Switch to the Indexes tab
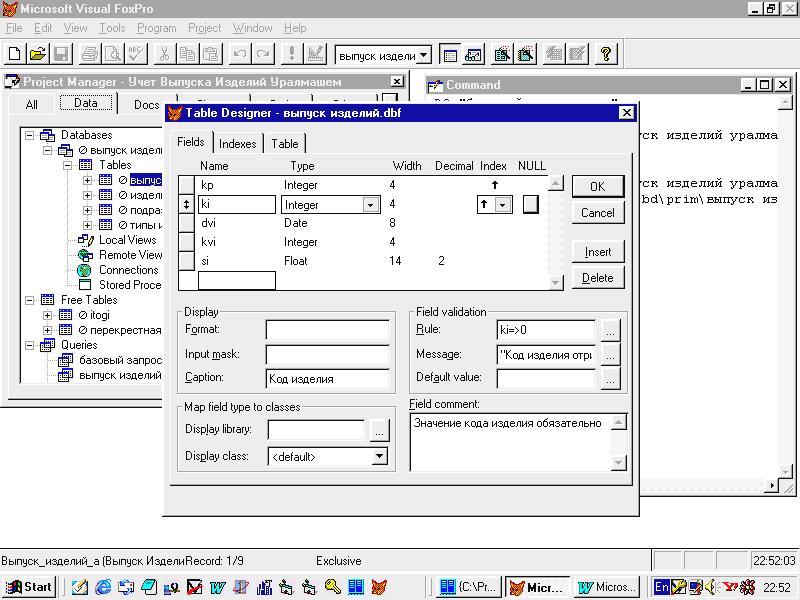This screenshot has height=600, width=800. coord(237,144)
